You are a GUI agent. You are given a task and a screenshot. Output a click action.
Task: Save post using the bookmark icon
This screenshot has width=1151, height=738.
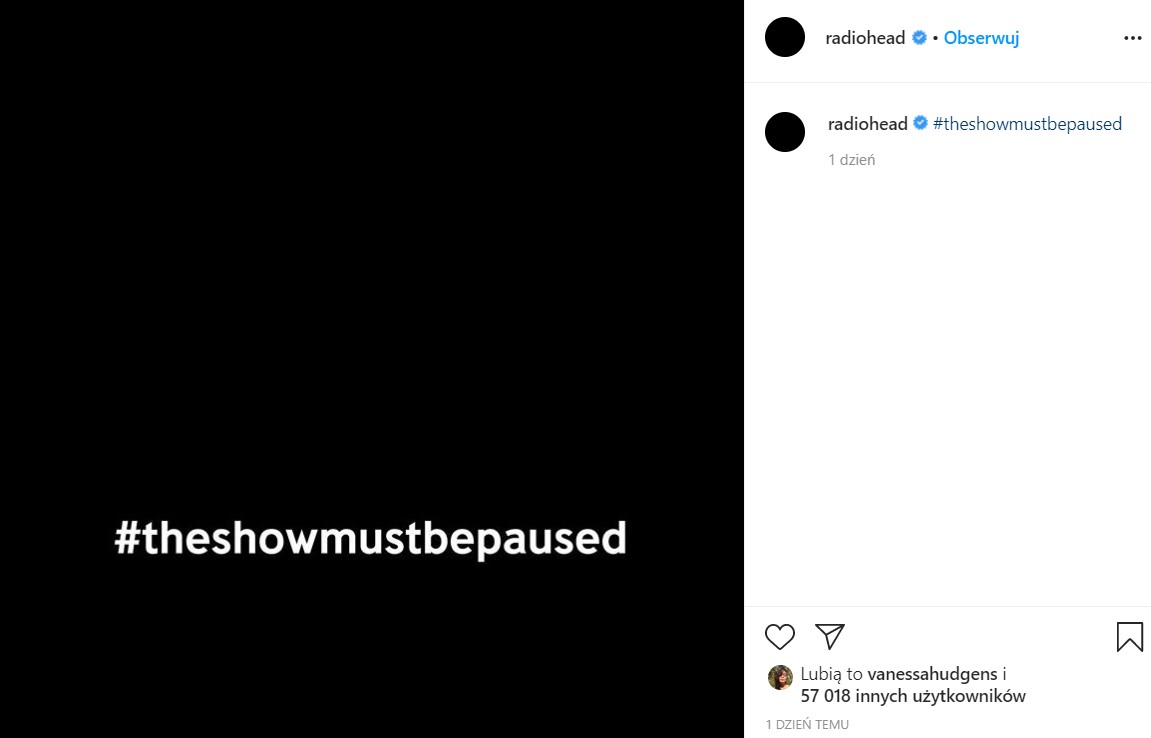[x=1129, y=637]
